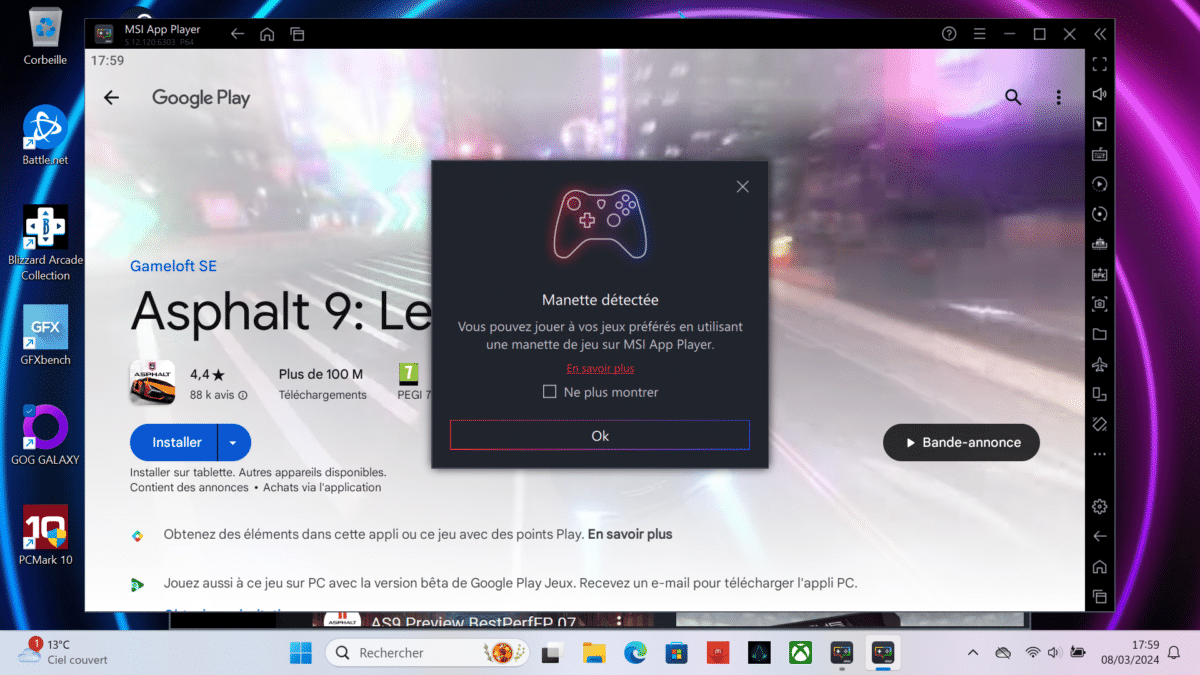Click the multi-instance icon in title bar

coord(297,34)
